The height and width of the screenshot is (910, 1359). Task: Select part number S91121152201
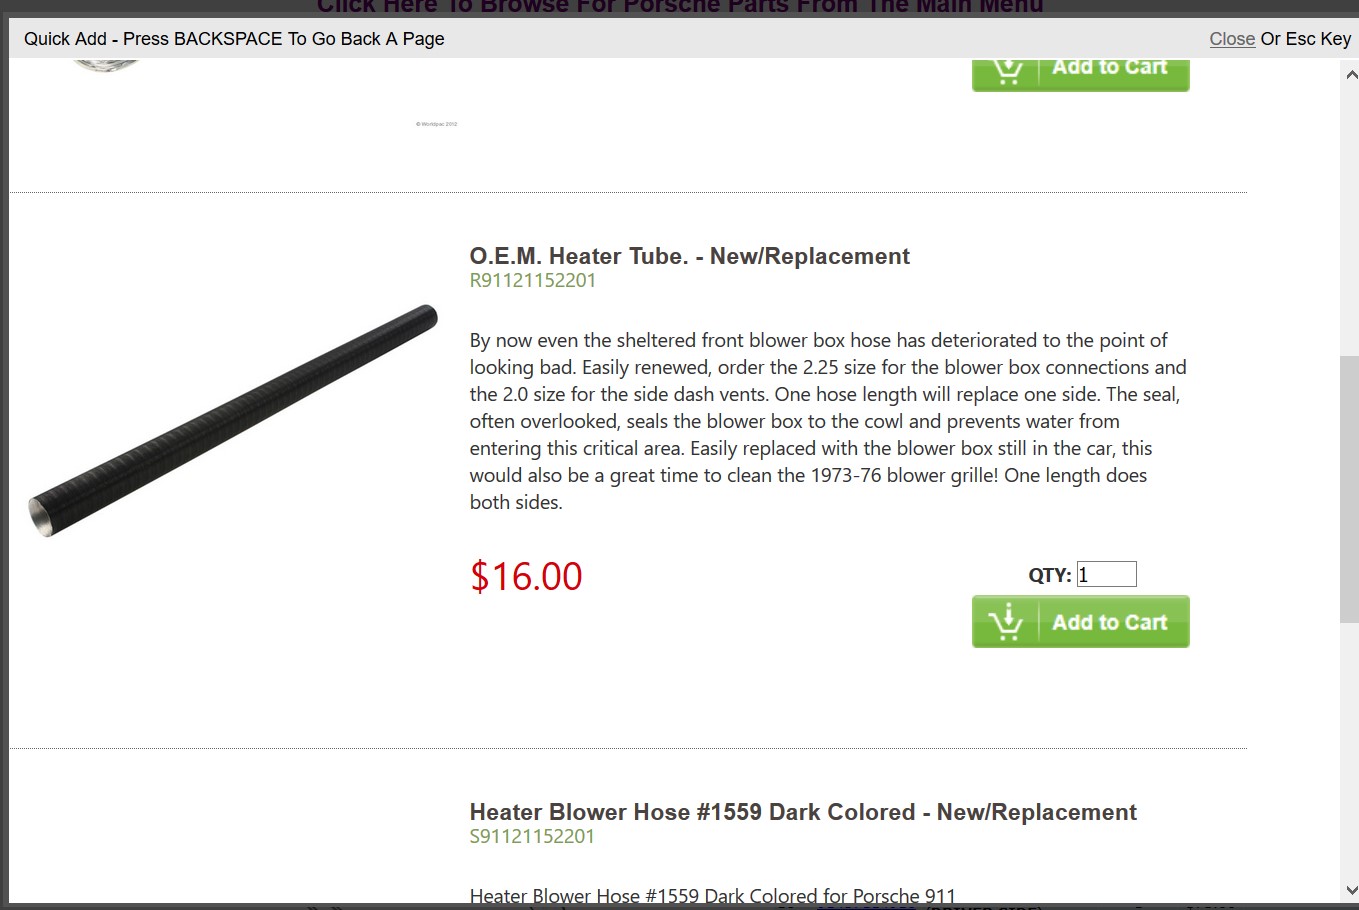(x=532, y=837)
